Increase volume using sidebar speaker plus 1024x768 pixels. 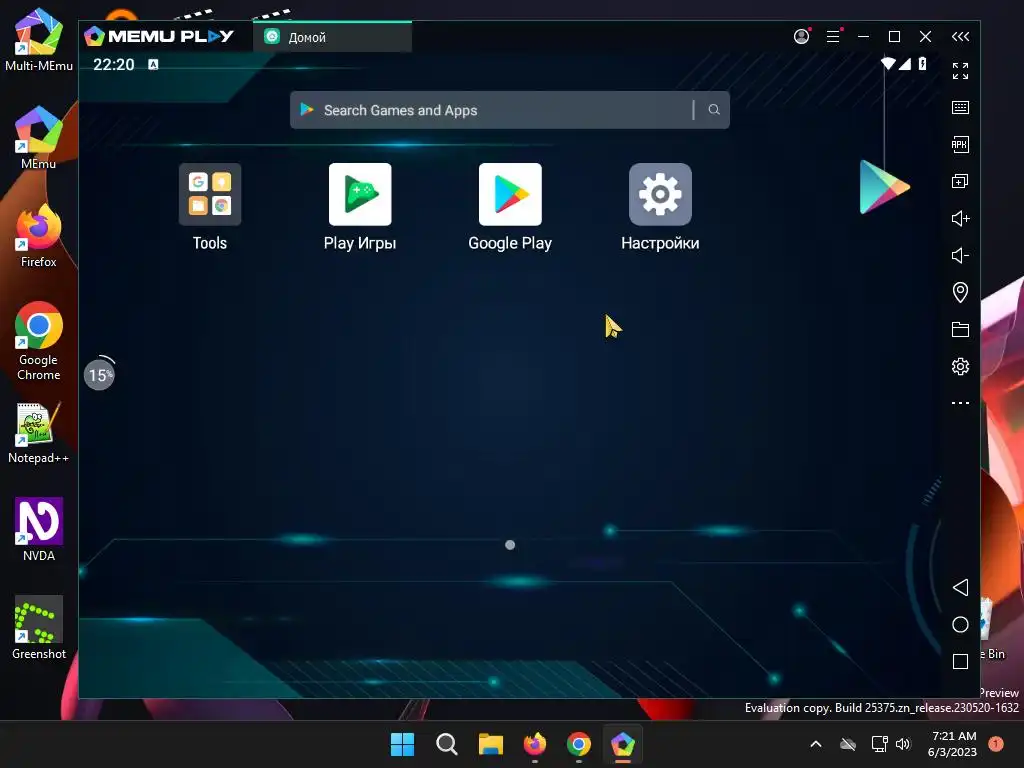(960, 218)
